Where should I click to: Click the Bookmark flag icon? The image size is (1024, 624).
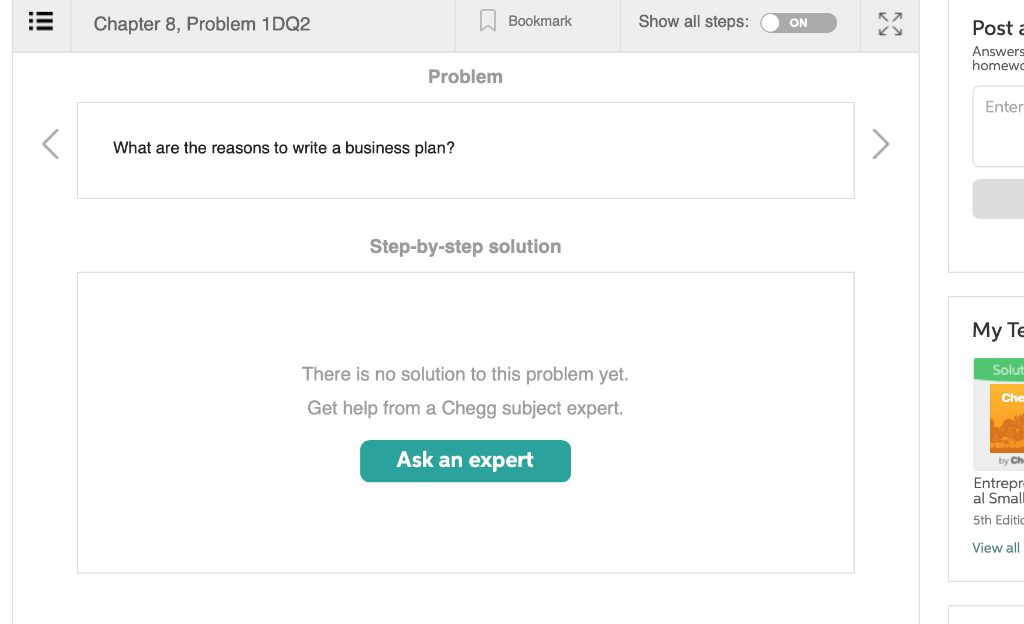coord(488,21)
